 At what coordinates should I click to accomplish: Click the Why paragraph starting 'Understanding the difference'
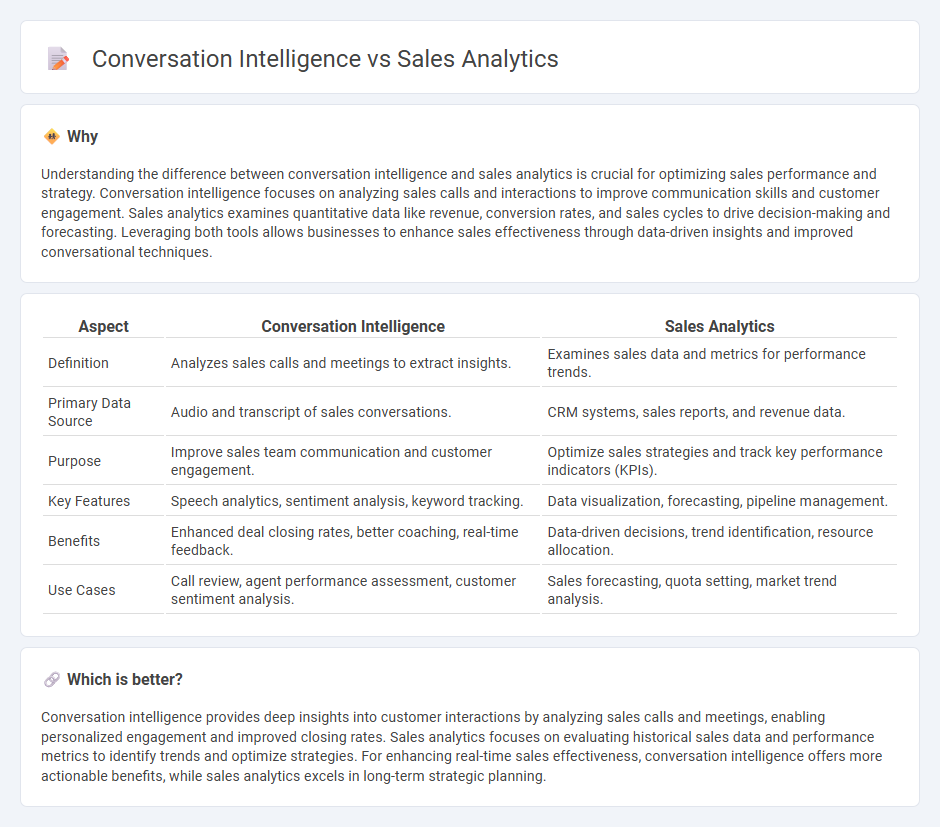coord(465,213)
